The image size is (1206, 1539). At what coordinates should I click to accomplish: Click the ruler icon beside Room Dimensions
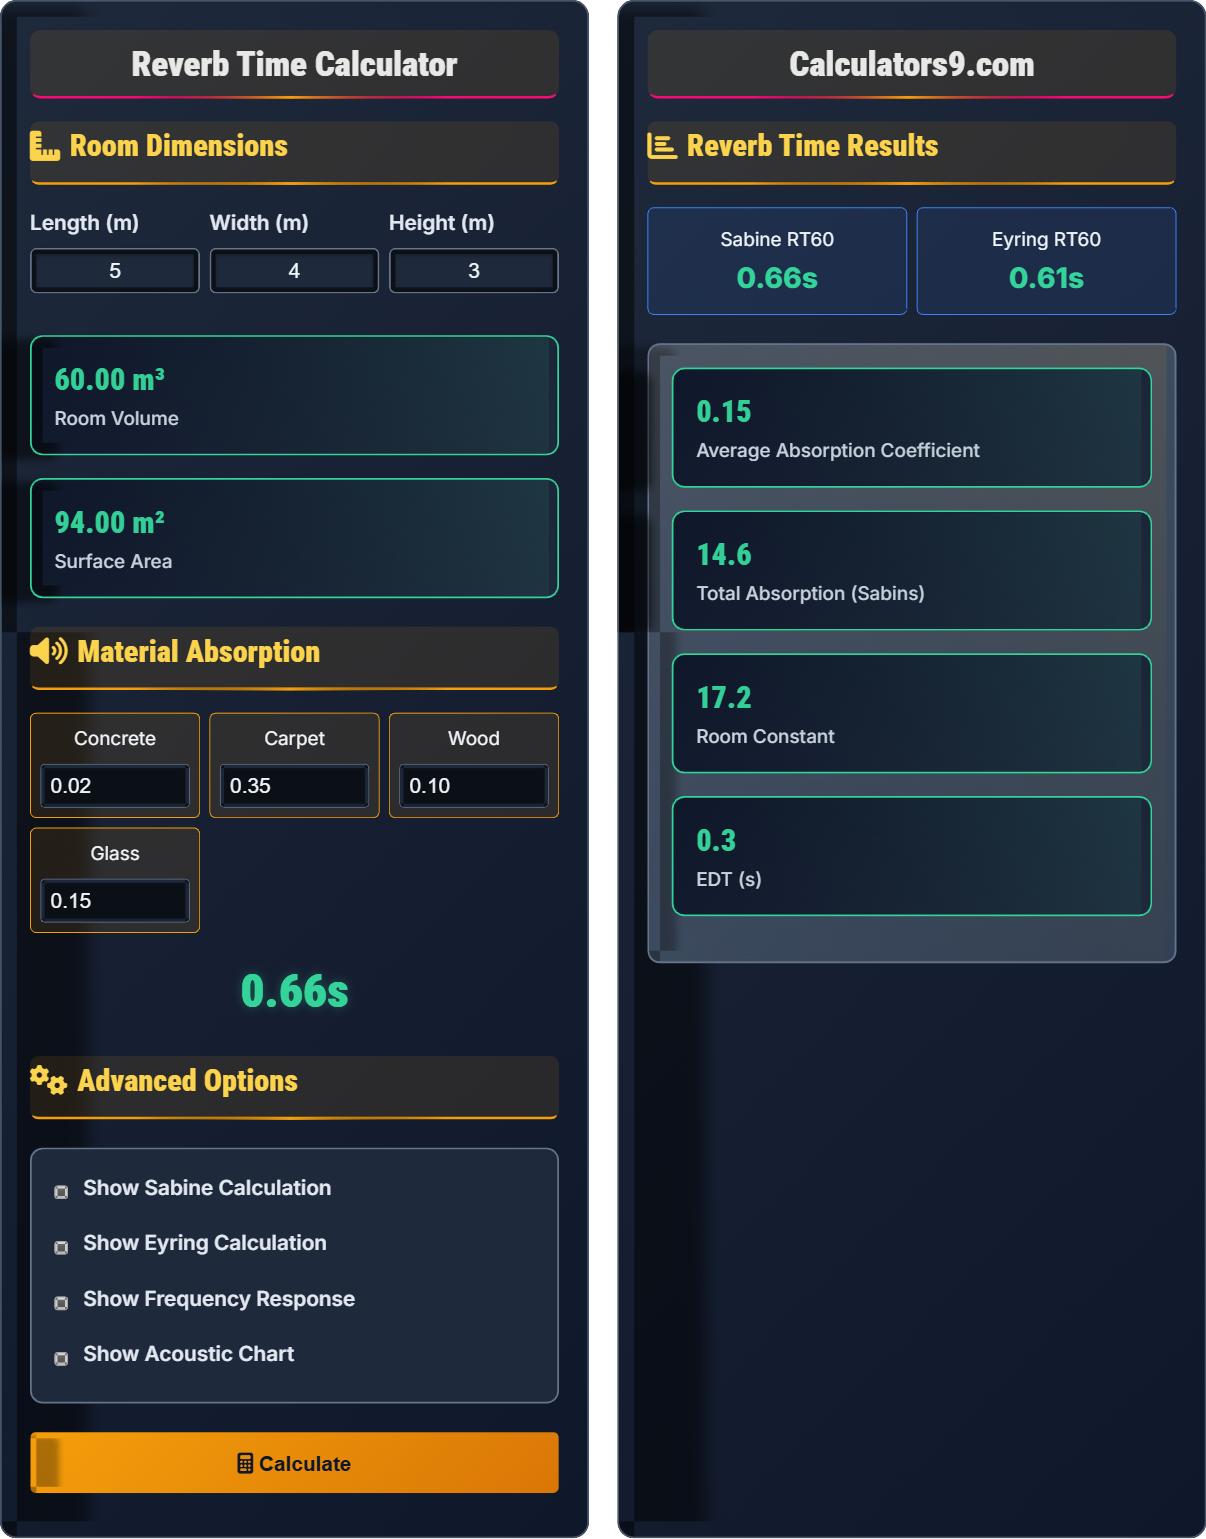[45, 146]
